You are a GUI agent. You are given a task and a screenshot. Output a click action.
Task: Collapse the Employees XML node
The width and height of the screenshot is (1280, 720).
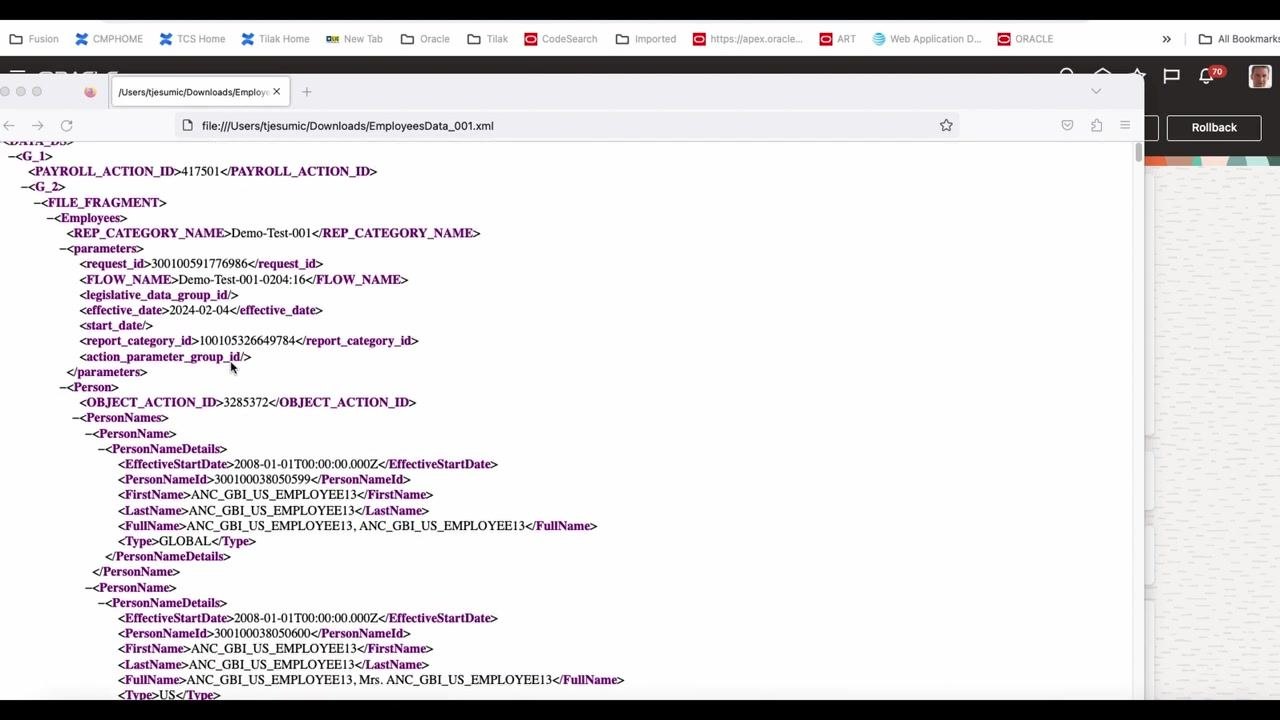(x=51, y=218)
